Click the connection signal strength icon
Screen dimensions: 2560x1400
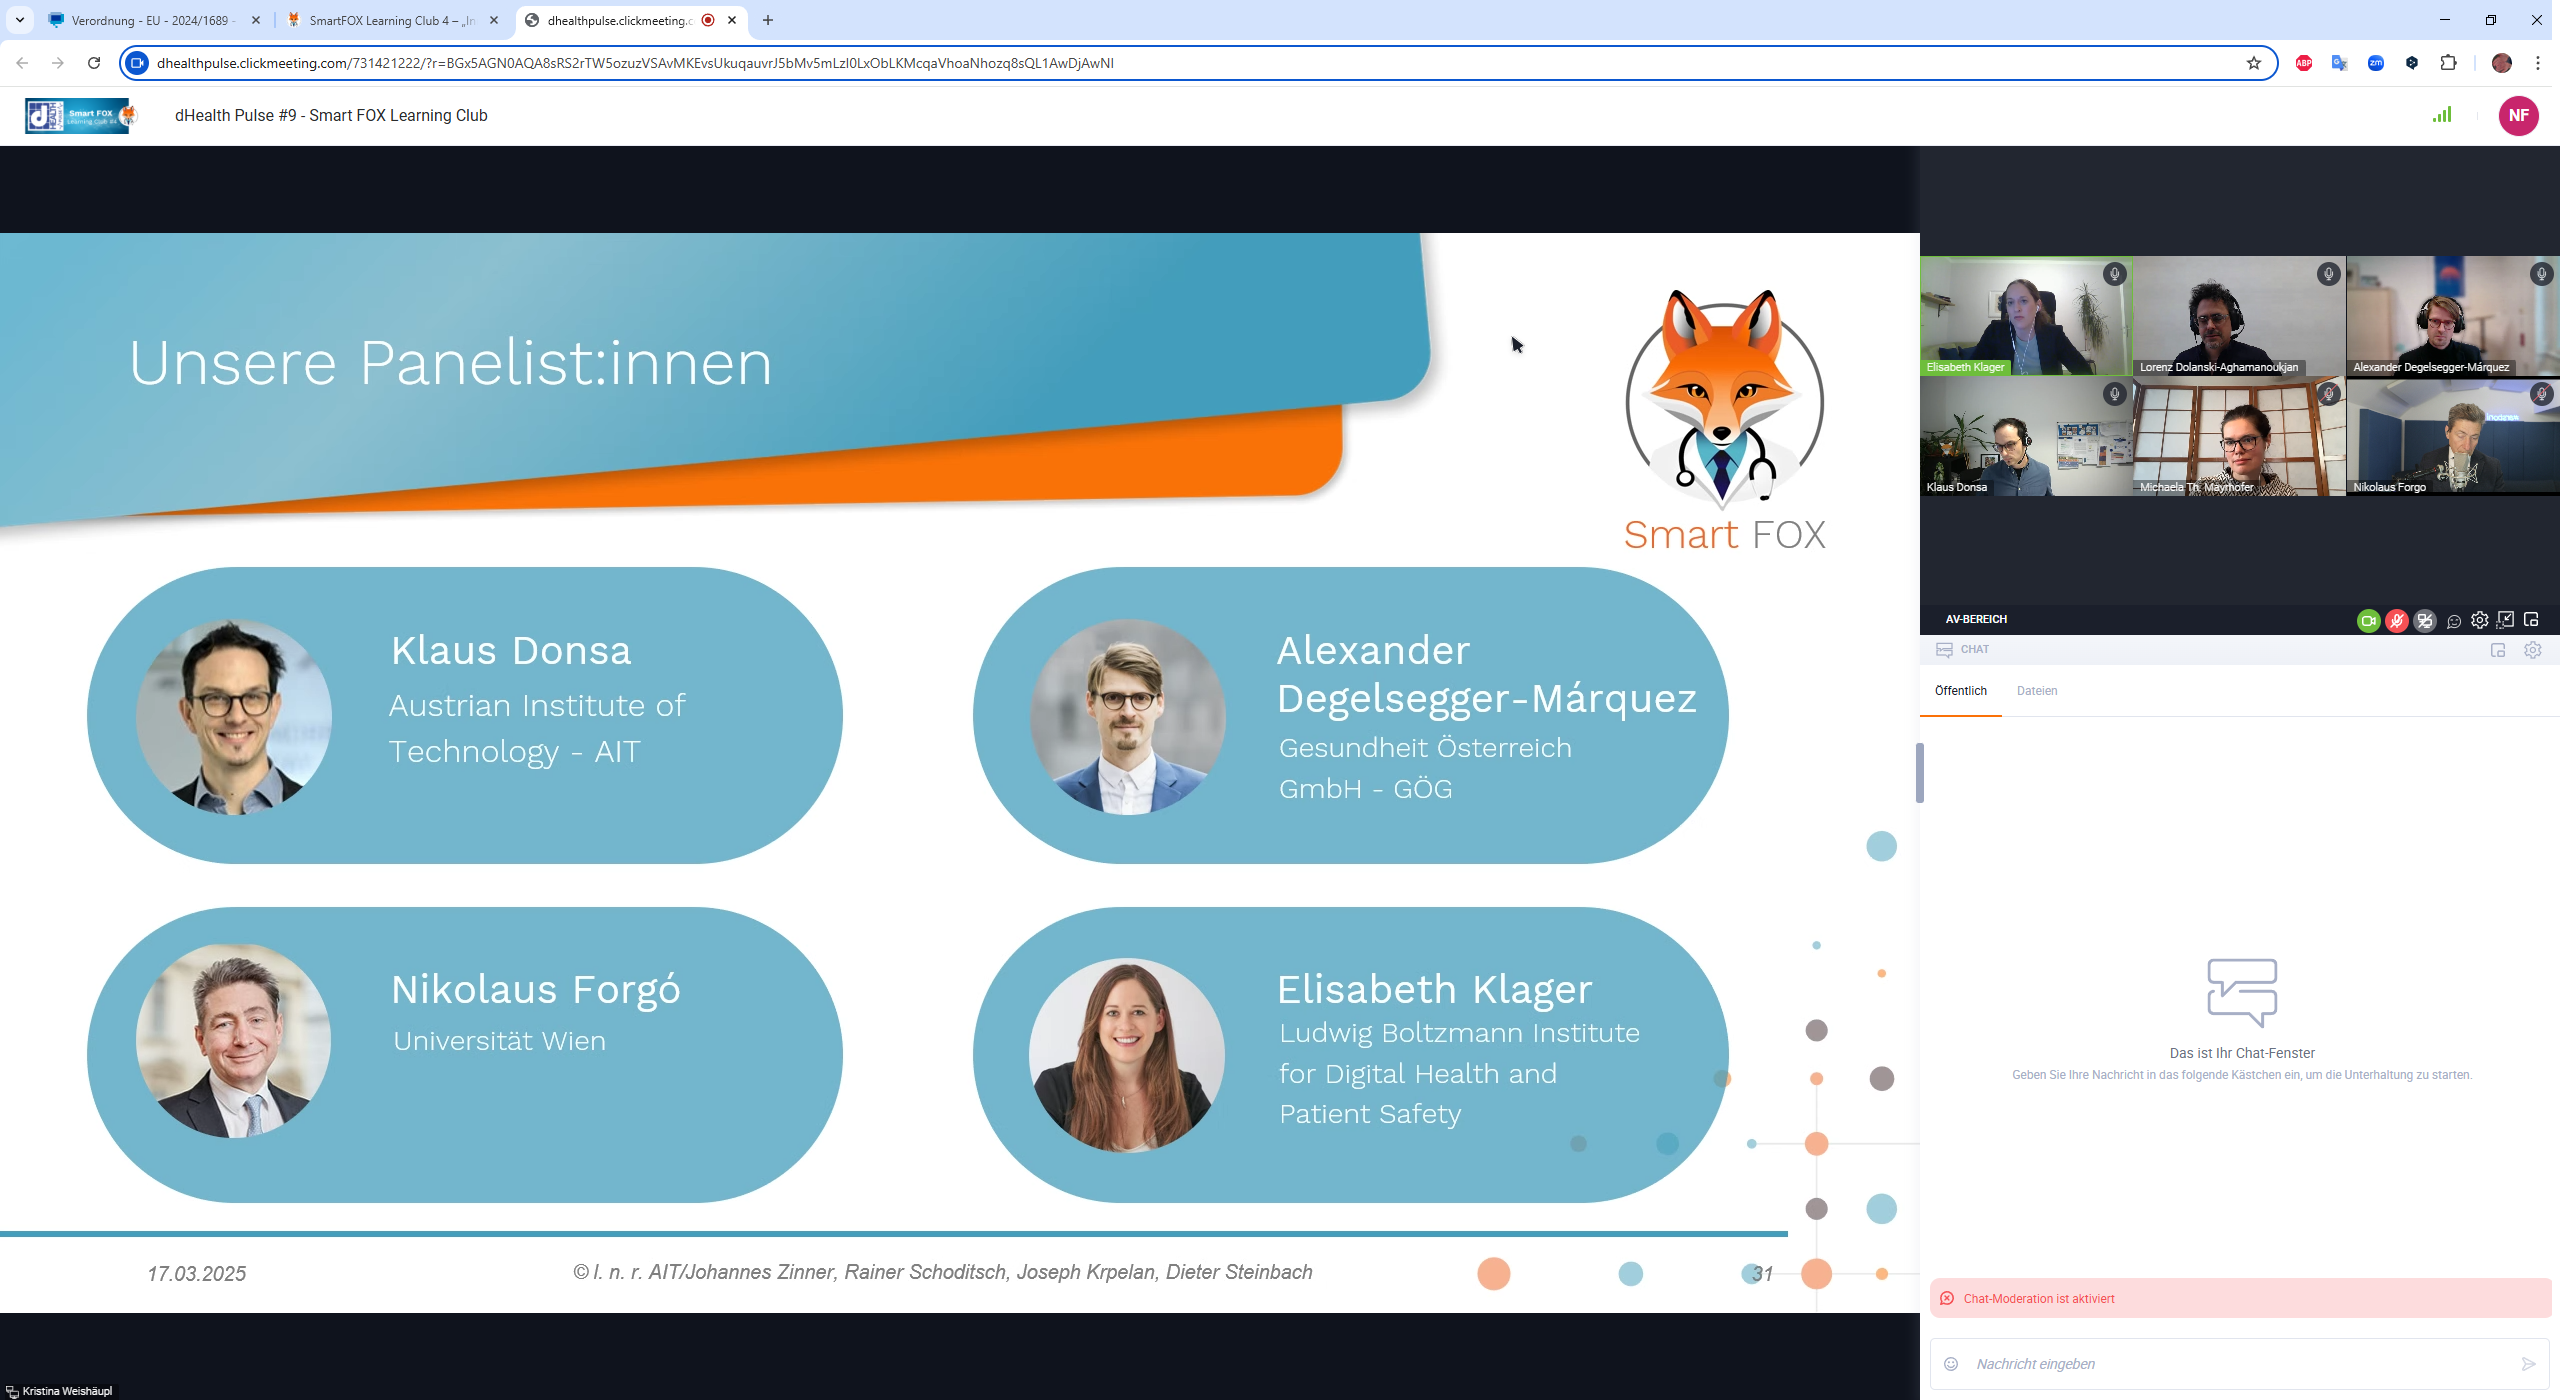(2442, 115)
